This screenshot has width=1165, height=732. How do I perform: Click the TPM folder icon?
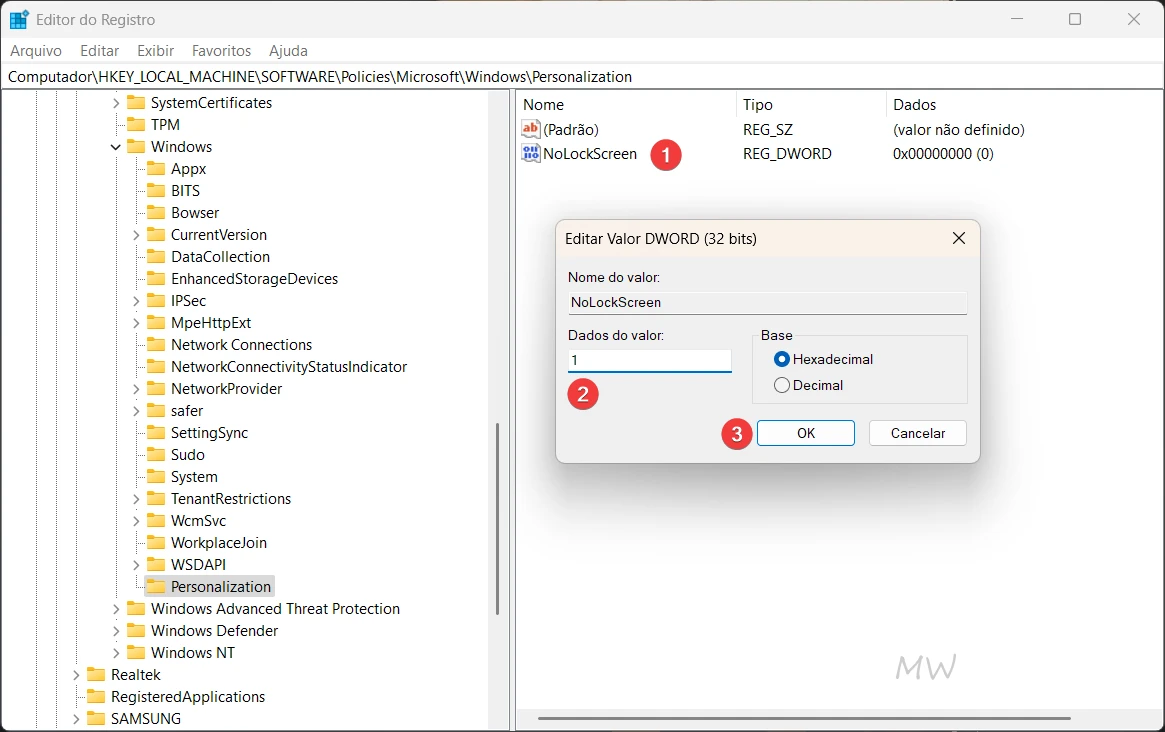[135, 124]
